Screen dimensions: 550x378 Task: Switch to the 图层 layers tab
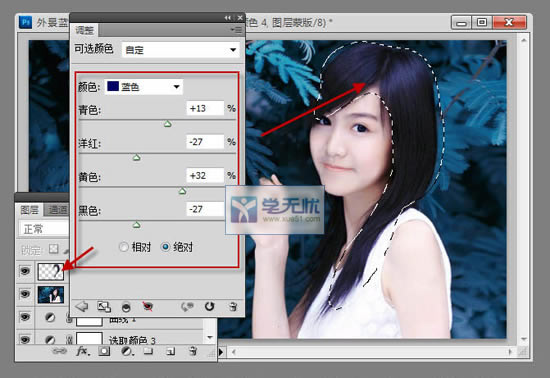click(29, 210)
